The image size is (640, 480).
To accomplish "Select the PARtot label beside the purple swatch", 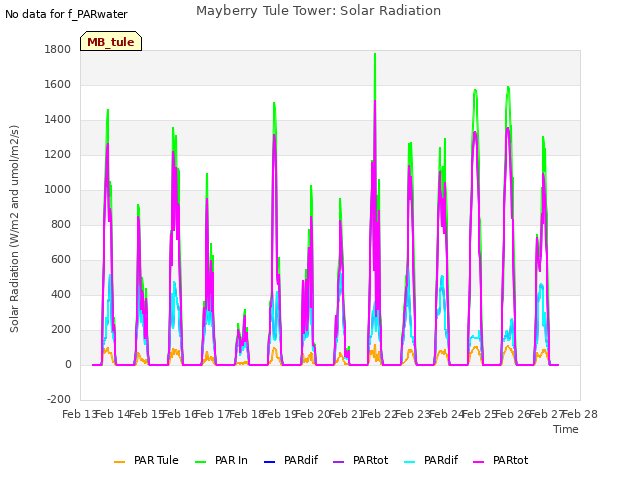I will point(371,460).
